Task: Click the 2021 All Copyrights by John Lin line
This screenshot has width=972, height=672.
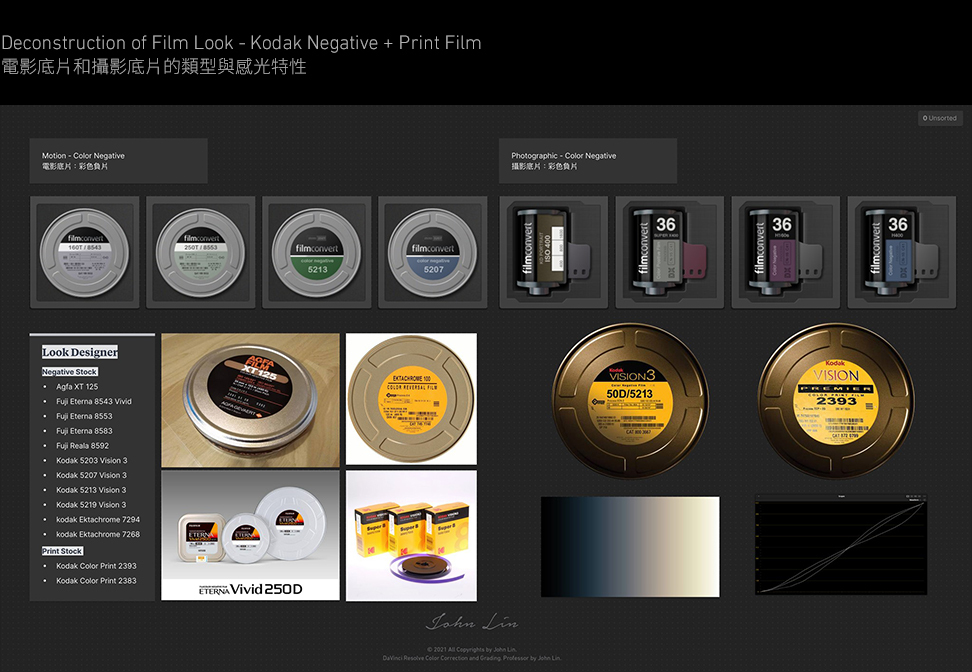Action: tap(472, 650)
